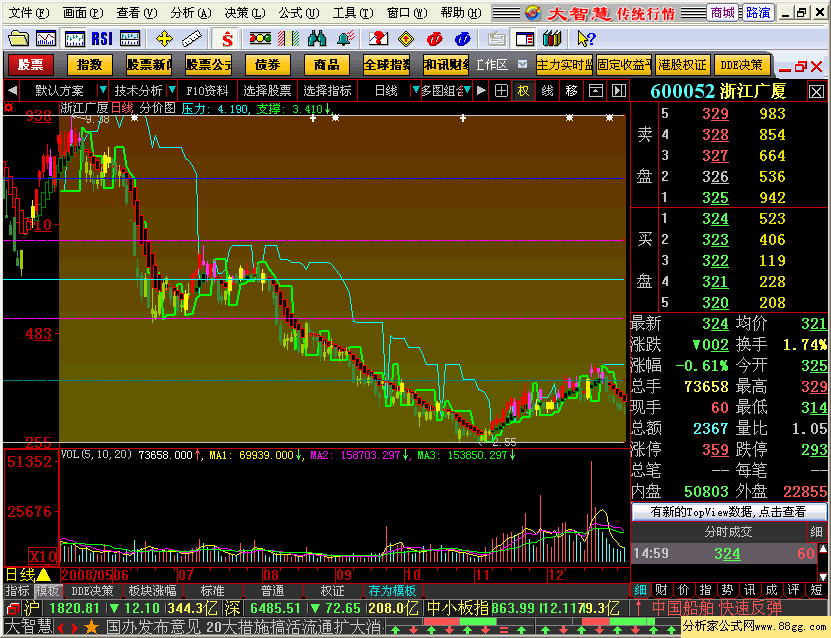
Task: Select the 债券 bonds tab
Action: point(268,65)
